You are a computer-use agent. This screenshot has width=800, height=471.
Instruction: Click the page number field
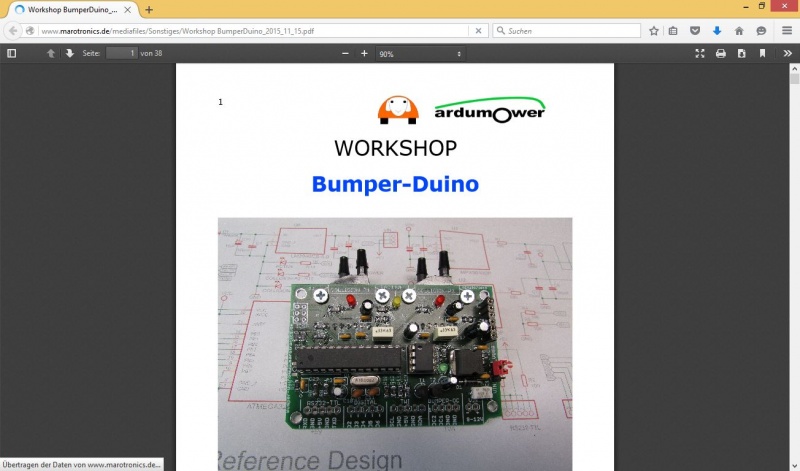(x=121, y=53)
